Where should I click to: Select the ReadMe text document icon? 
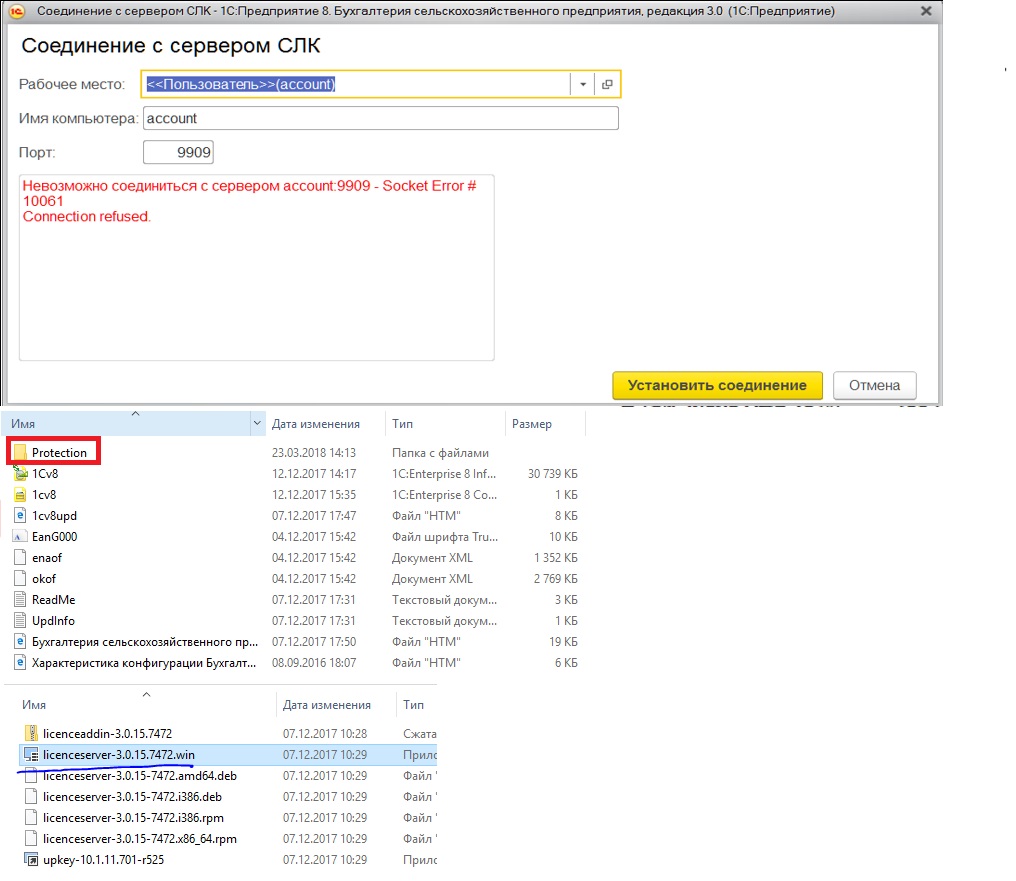click(20, 600)
